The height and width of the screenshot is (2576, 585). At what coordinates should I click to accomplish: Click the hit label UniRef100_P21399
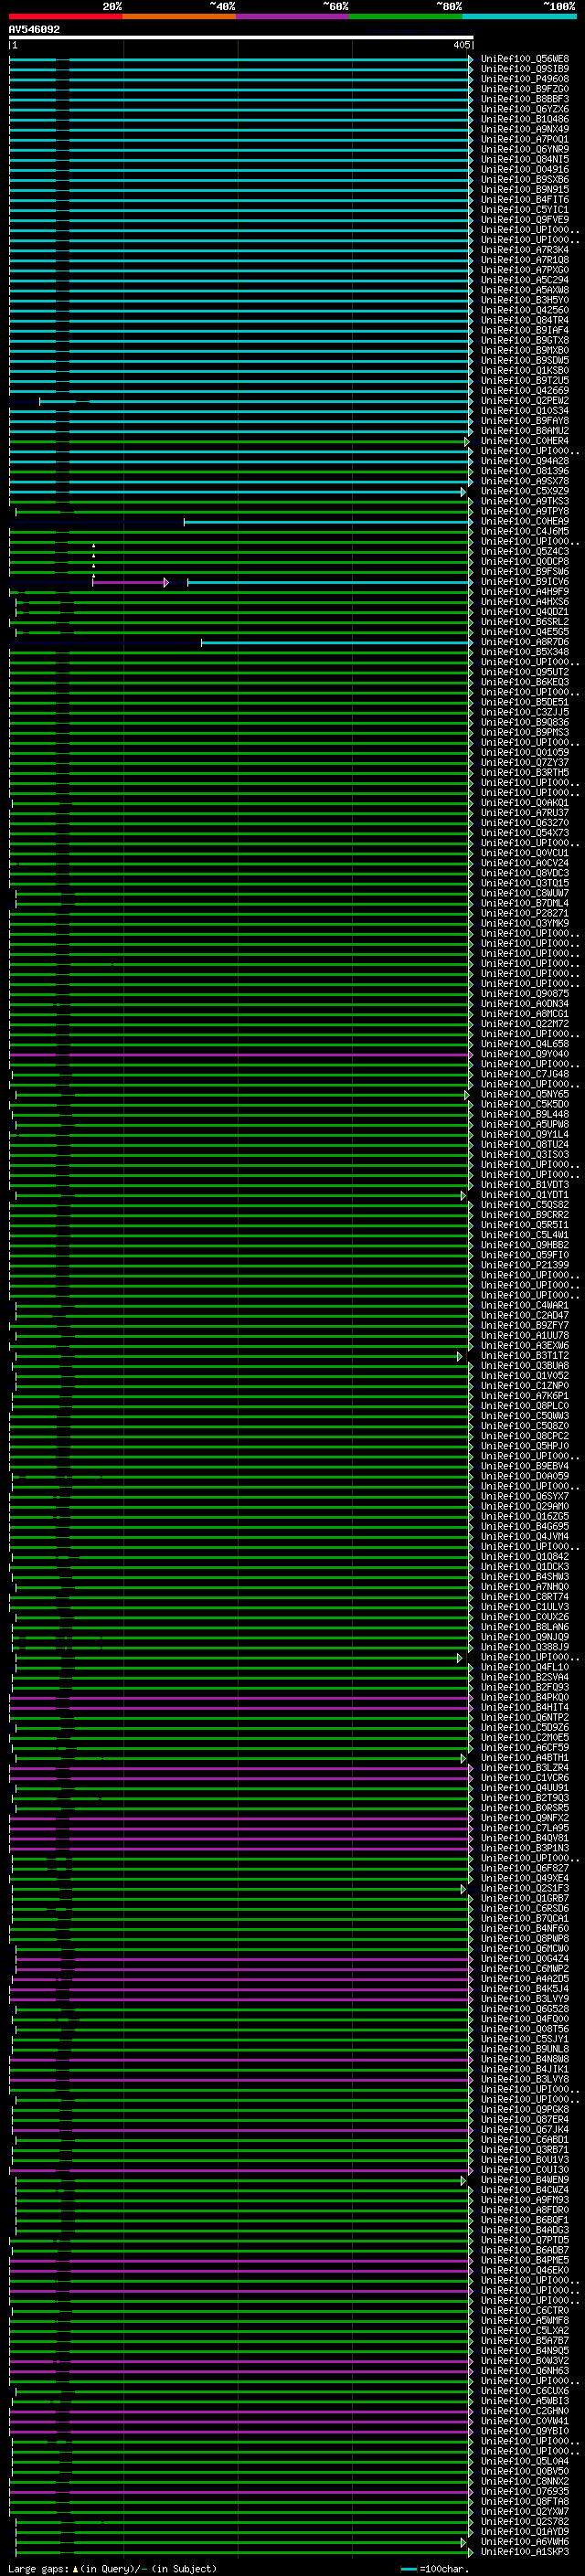click(525, 1265)
